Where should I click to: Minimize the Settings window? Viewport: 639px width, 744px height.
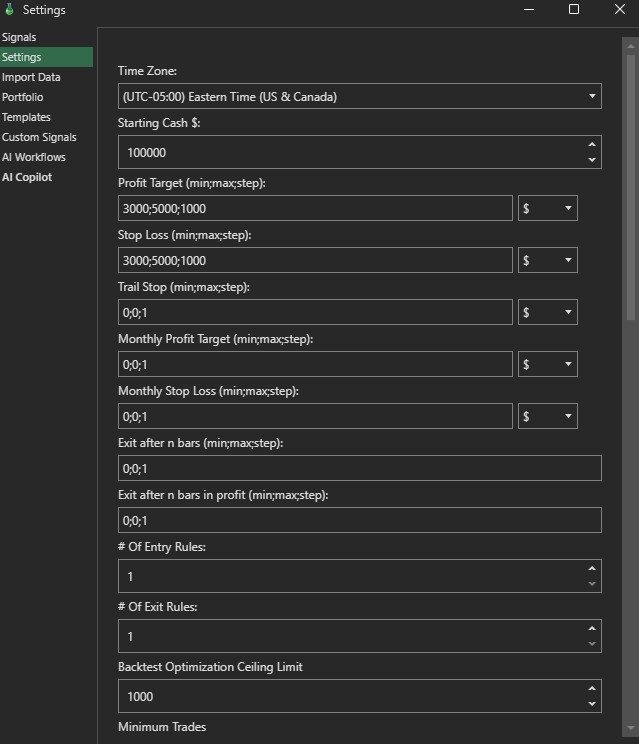pyautogui.click(x=529, y=9)
